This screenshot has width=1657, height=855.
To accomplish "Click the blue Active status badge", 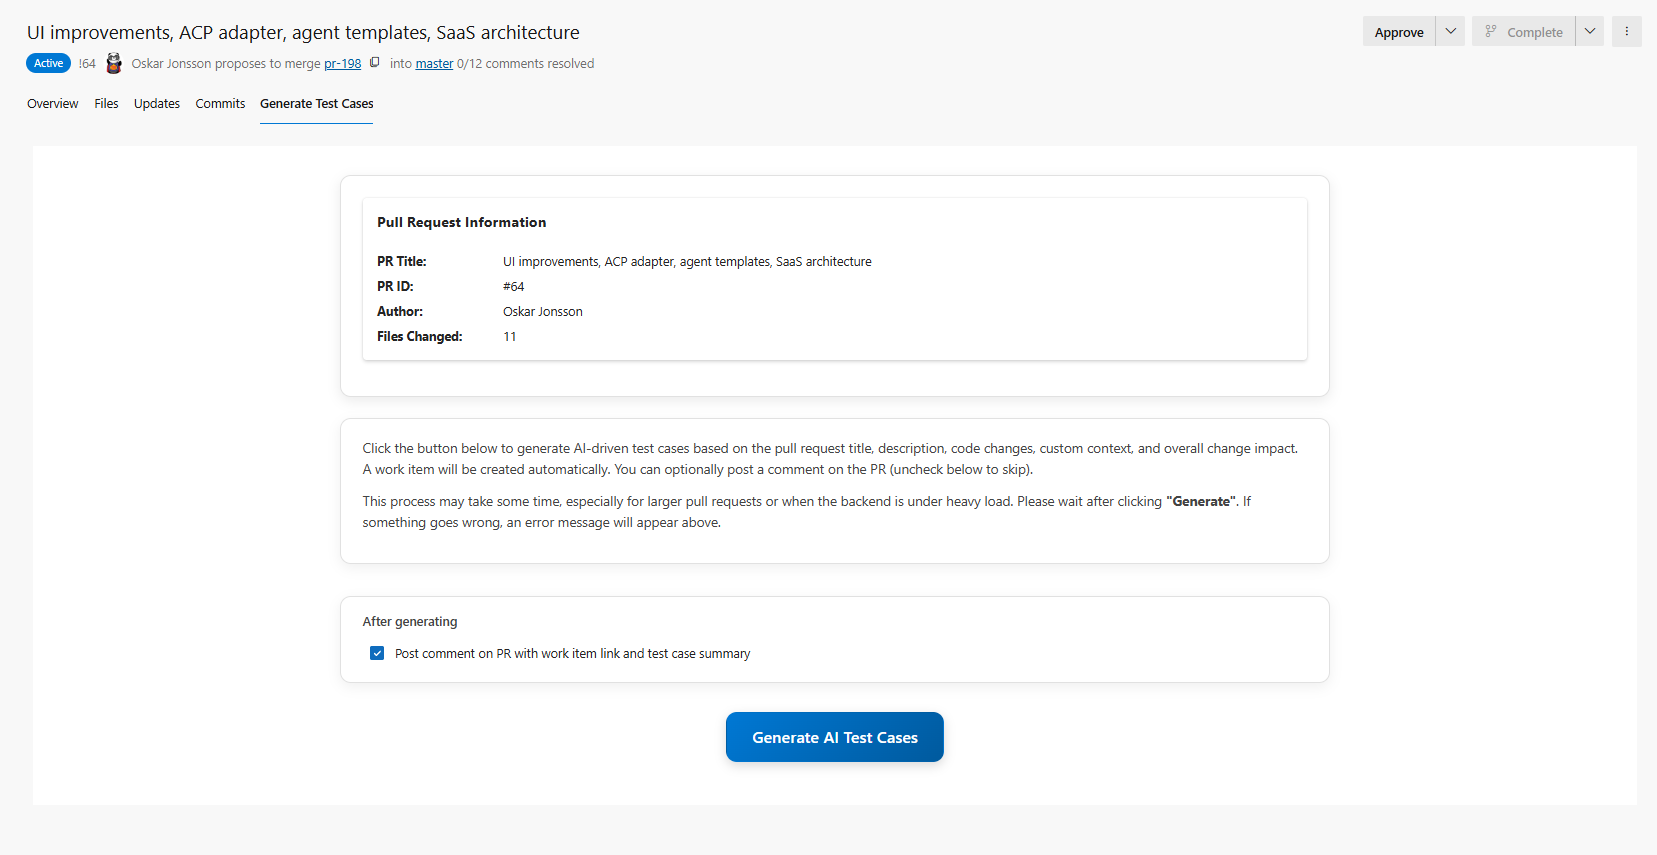I will pos(48,63).
